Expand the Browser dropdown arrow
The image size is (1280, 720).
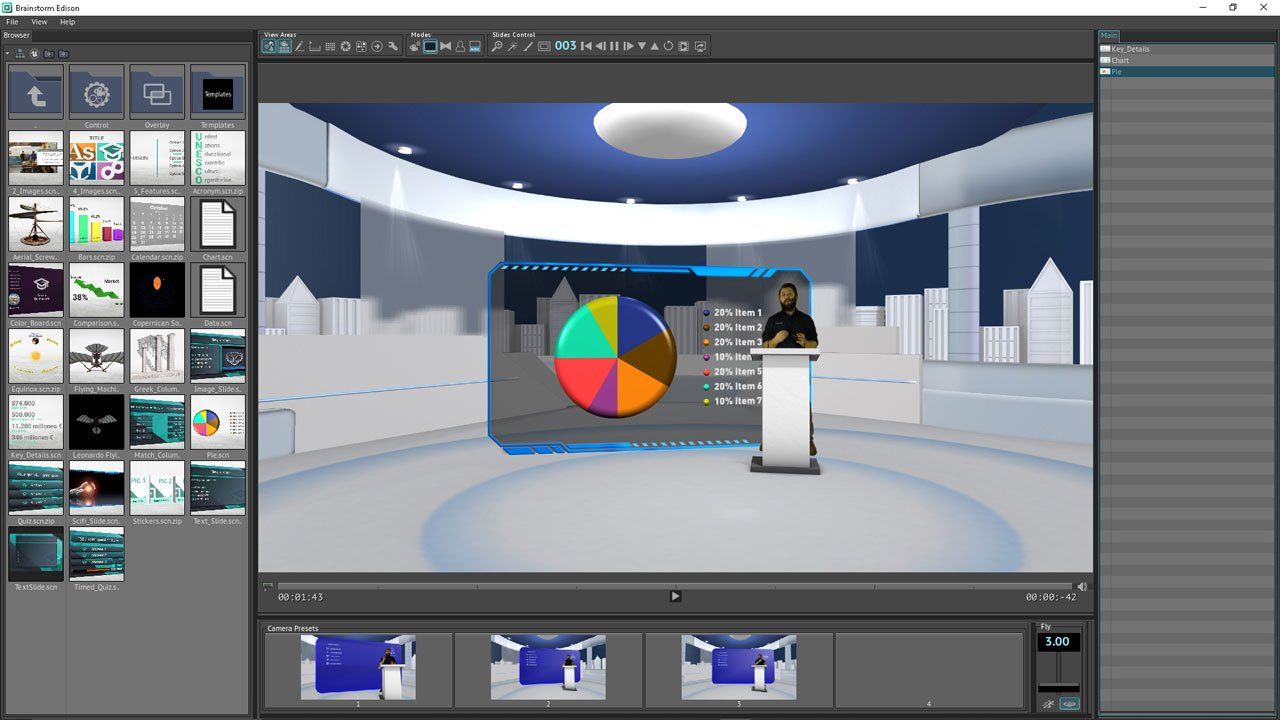pos(7,53)
